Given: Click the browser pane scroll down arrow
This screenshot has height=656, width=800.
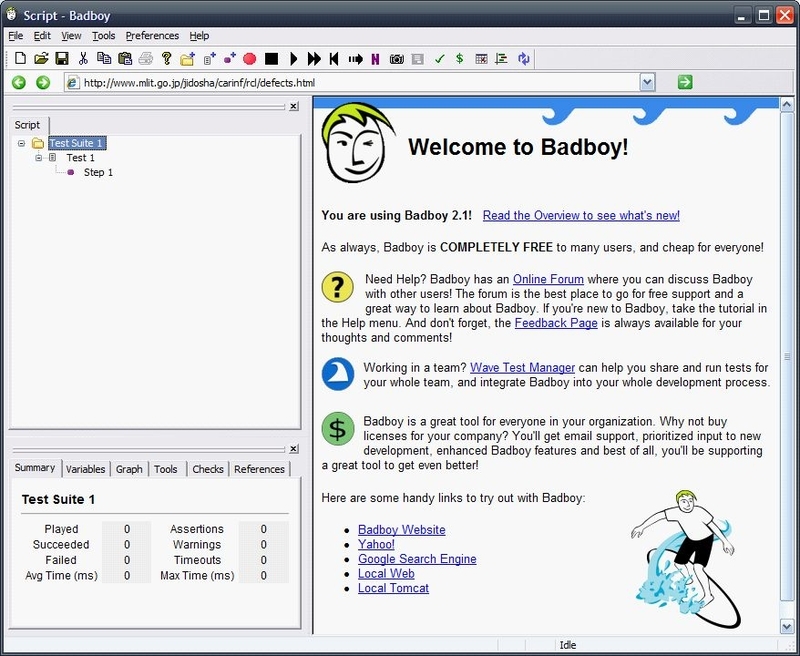Looking at the screenshot, I should [786, 626].
